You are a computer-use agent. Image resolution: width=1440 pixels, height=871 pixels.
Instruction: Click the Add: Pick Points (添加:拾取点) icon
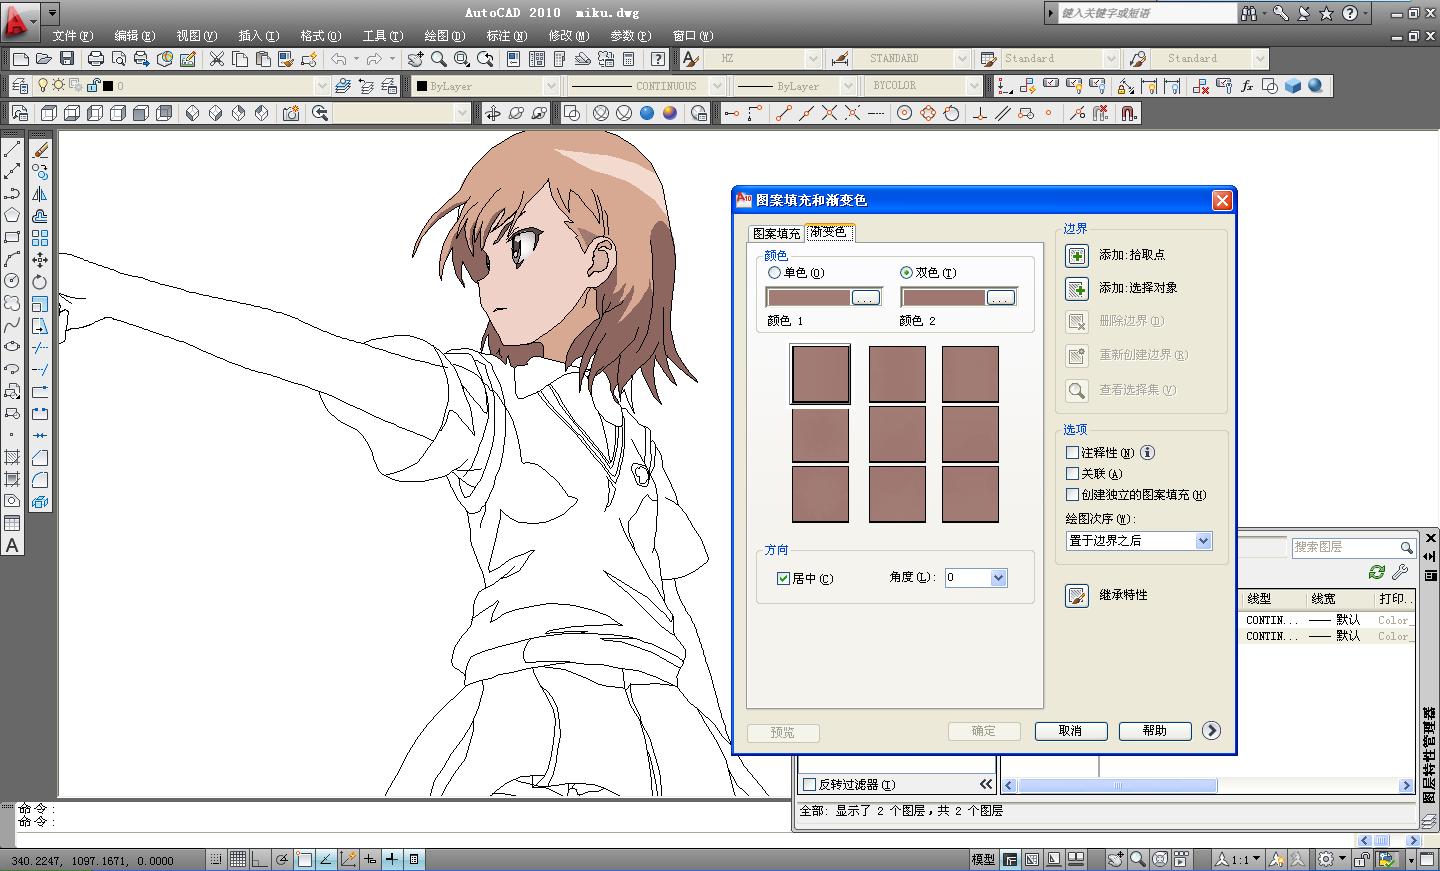[x=1077, y=256]
